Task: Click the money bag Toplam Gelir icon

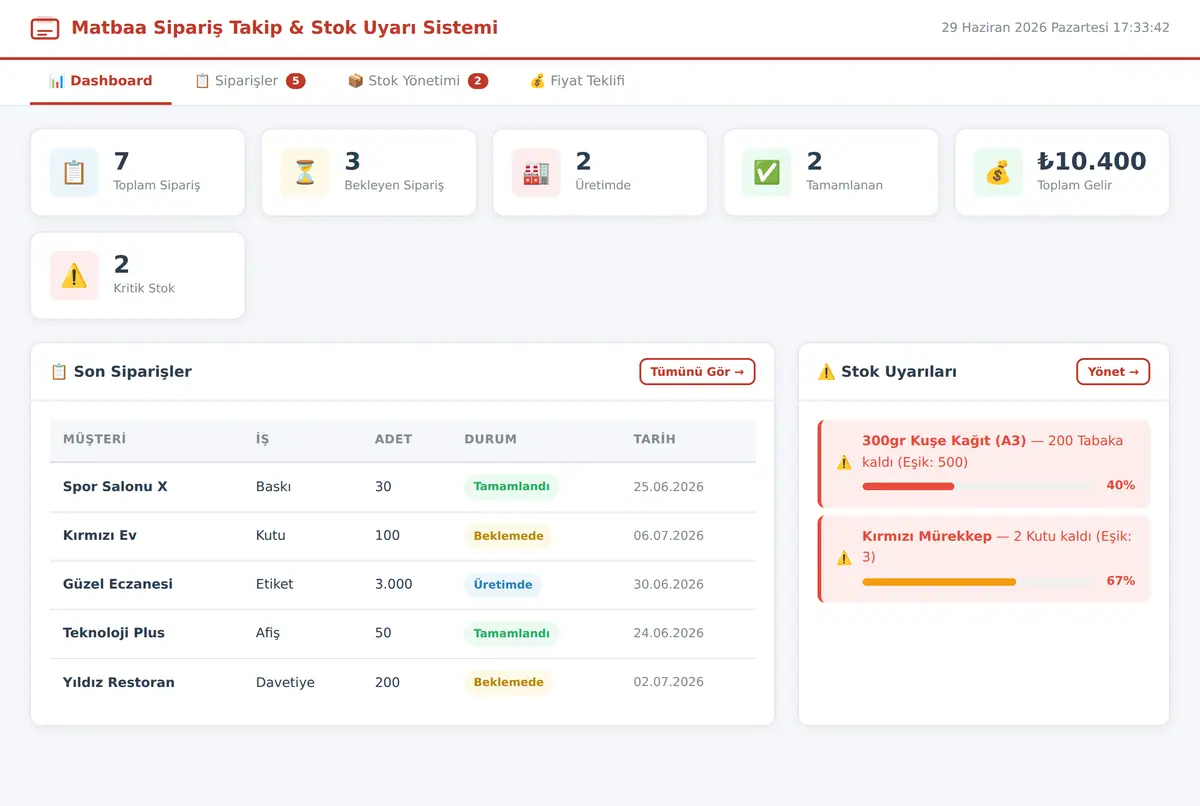Action: point(998,172)
